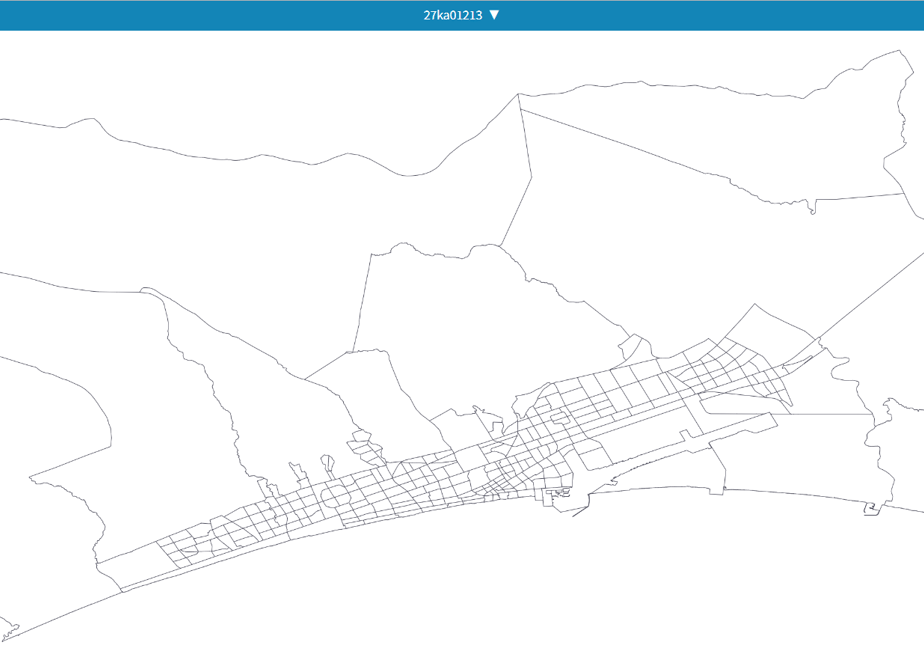The height and width of the screenshot is (660, 924).
Task: Select the small harbor notch on the eastern shoreline
Action: click(x=872, y=509)
